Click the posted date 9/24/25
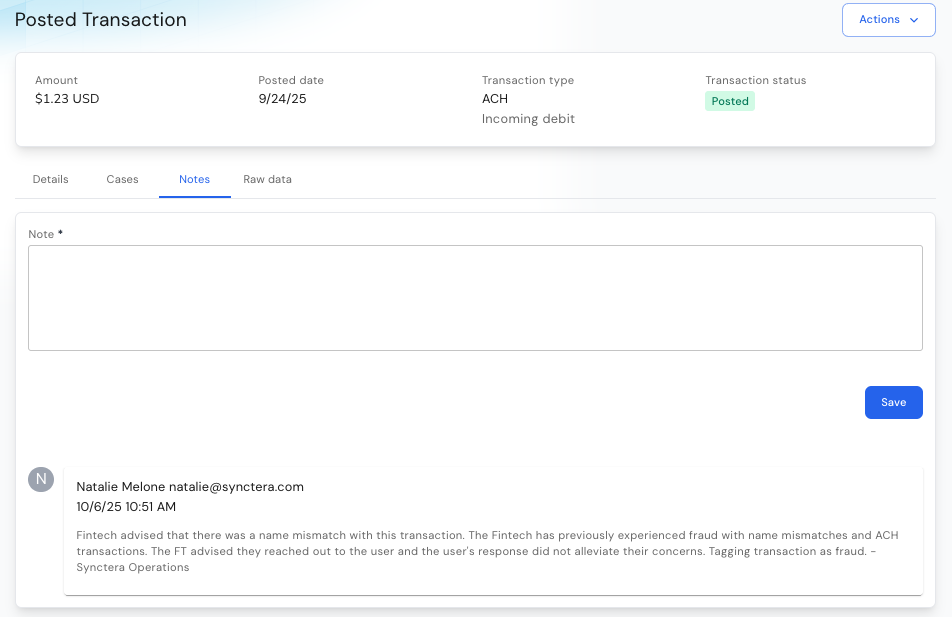952x617 pixels. point(282,98)
